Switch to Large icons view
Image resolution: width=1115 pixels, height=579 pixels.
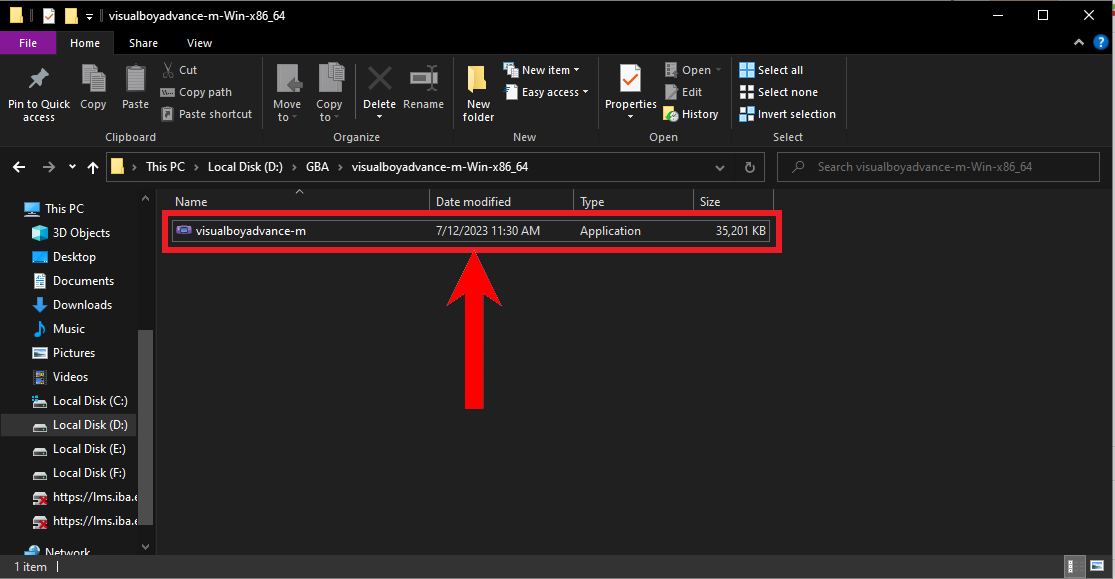[1097, 566]
